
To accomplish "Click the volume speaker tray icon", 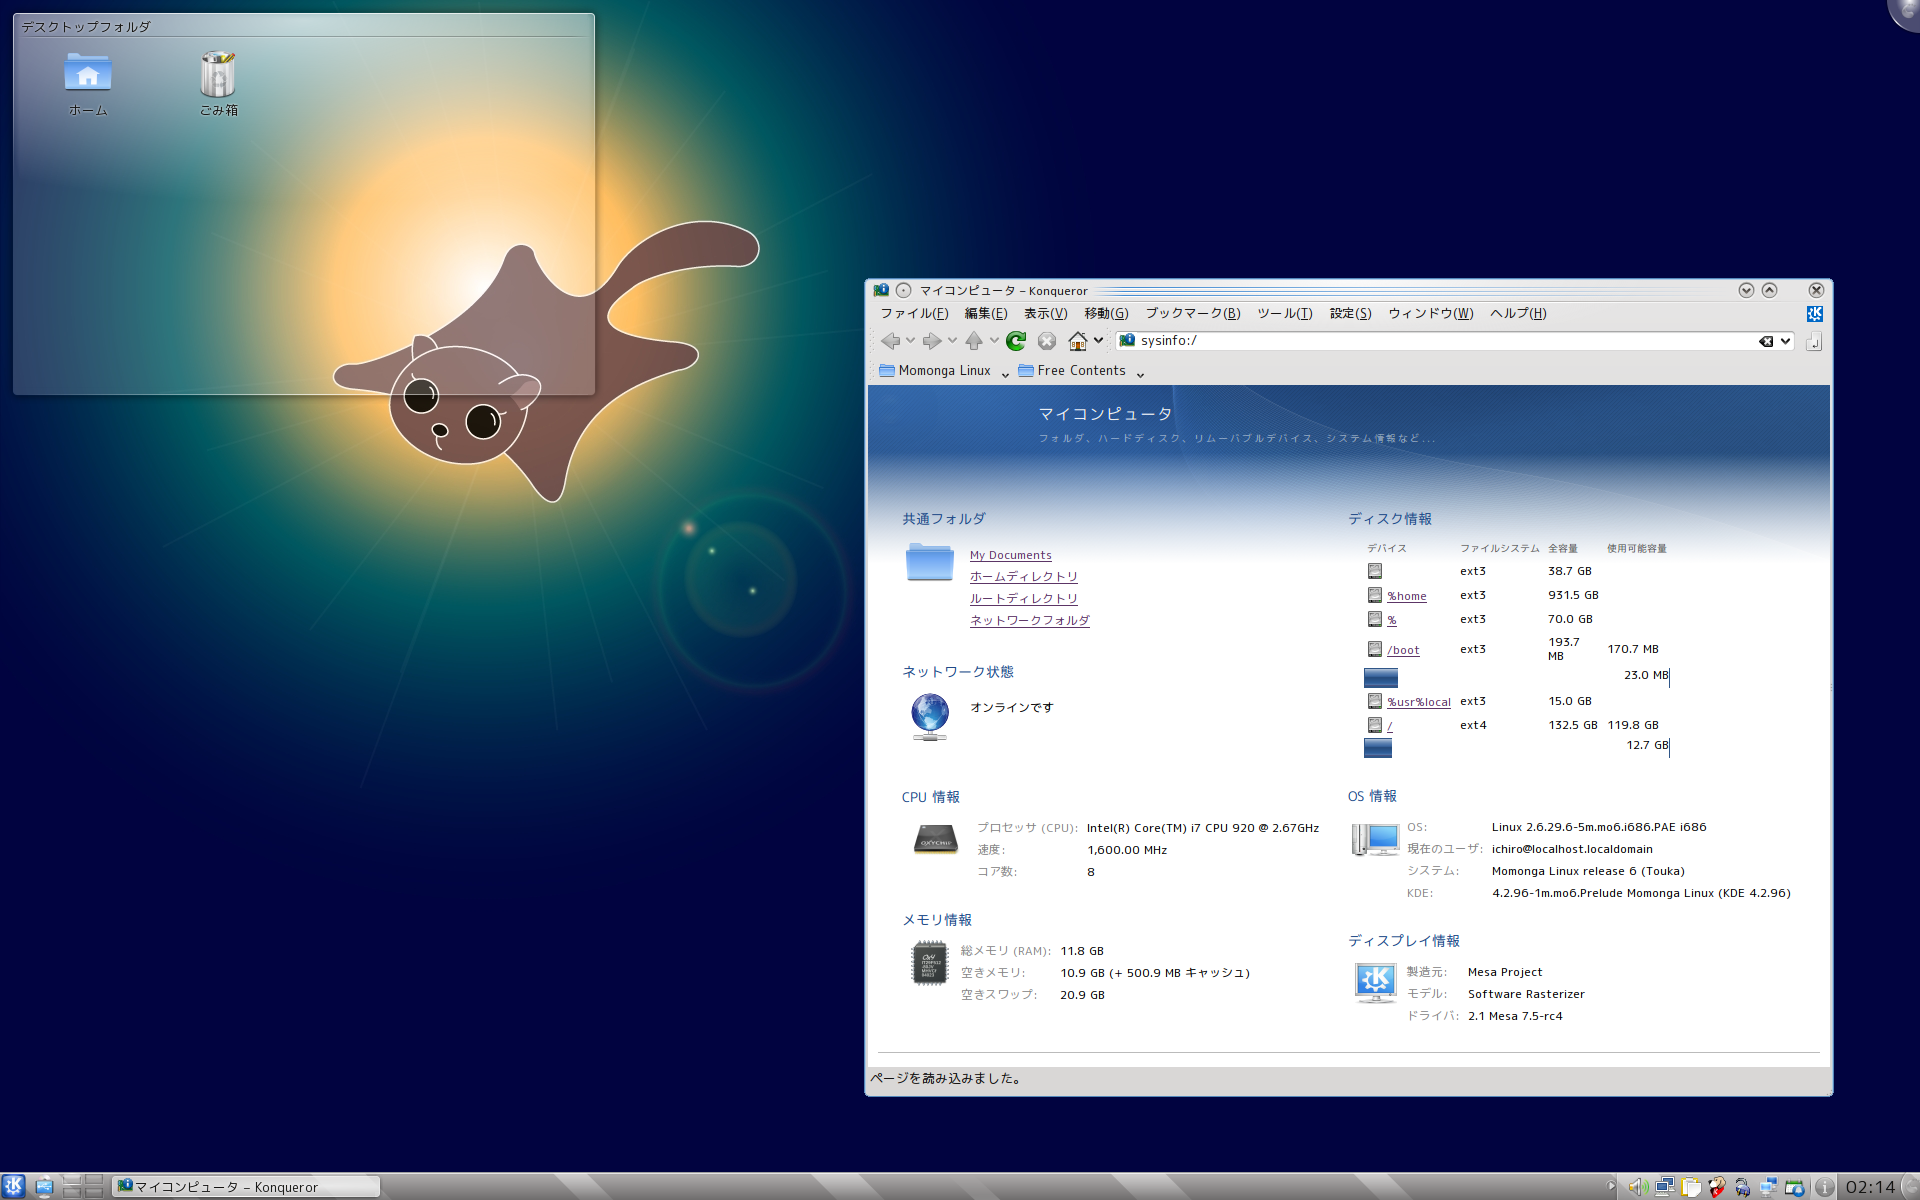I will click(1637, 1187).
